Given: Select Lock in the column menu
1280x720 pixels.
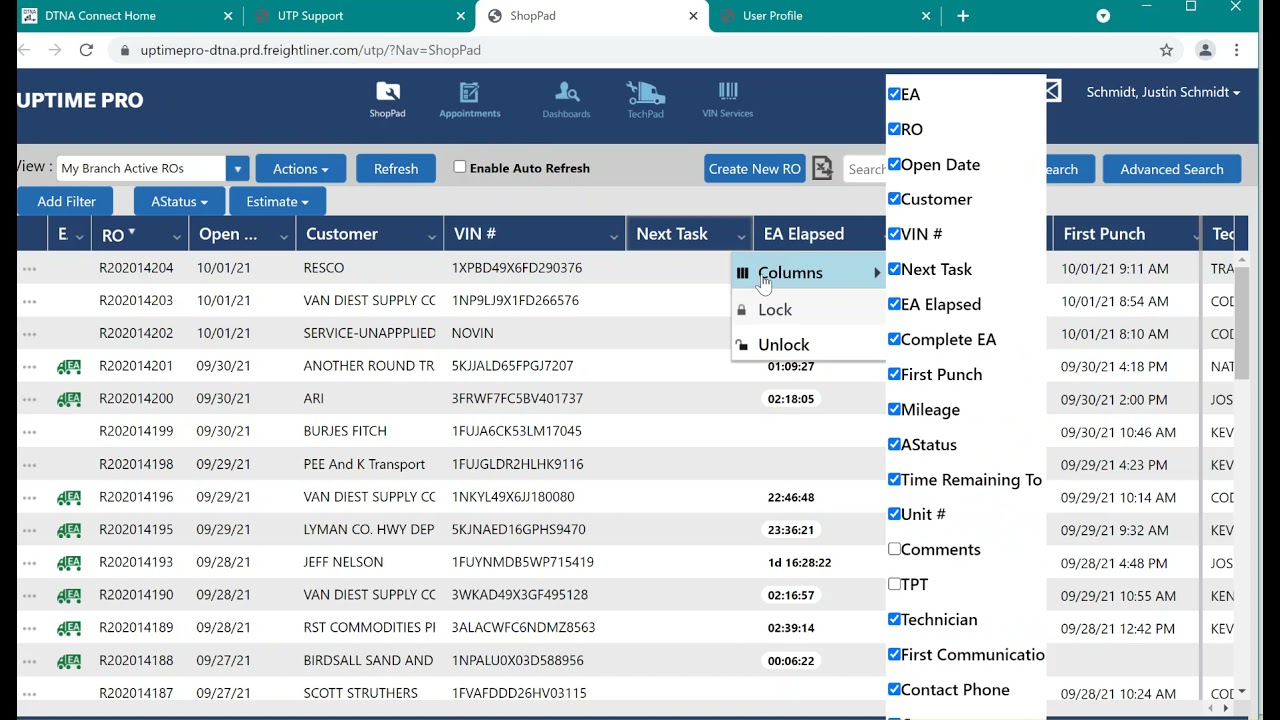Looking at the screenshot, I should 809,310.
